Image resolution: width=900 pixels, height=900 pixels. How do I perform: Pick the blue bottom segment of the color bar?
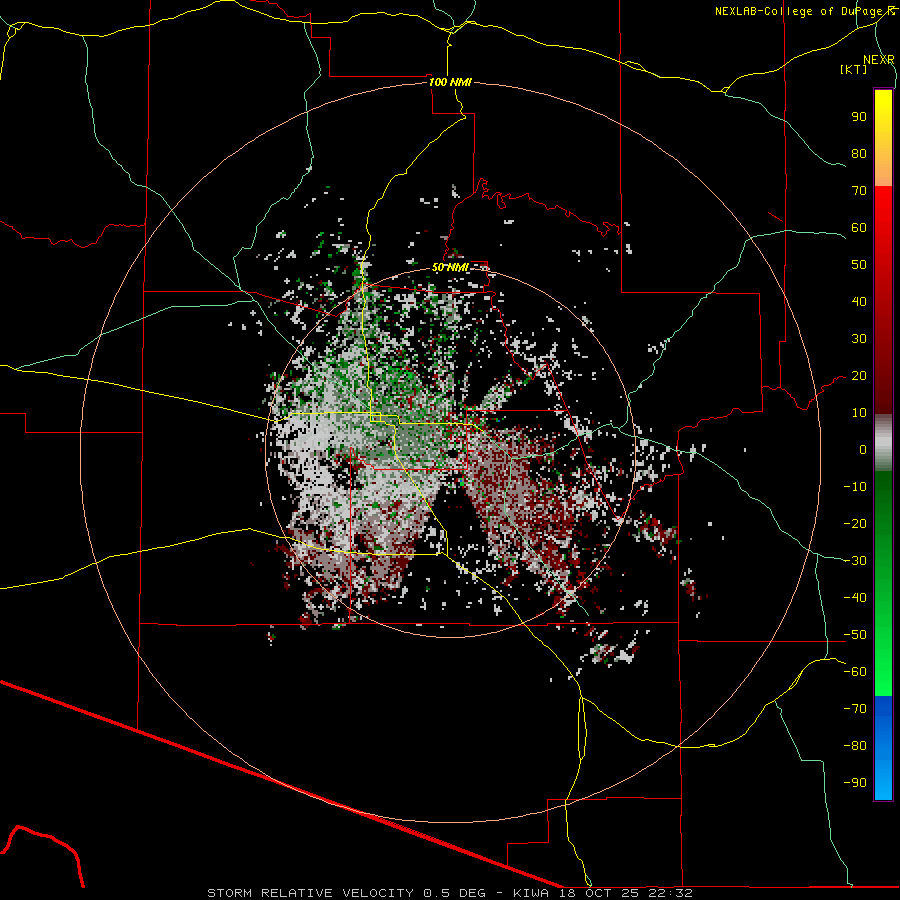coord(883,748)
